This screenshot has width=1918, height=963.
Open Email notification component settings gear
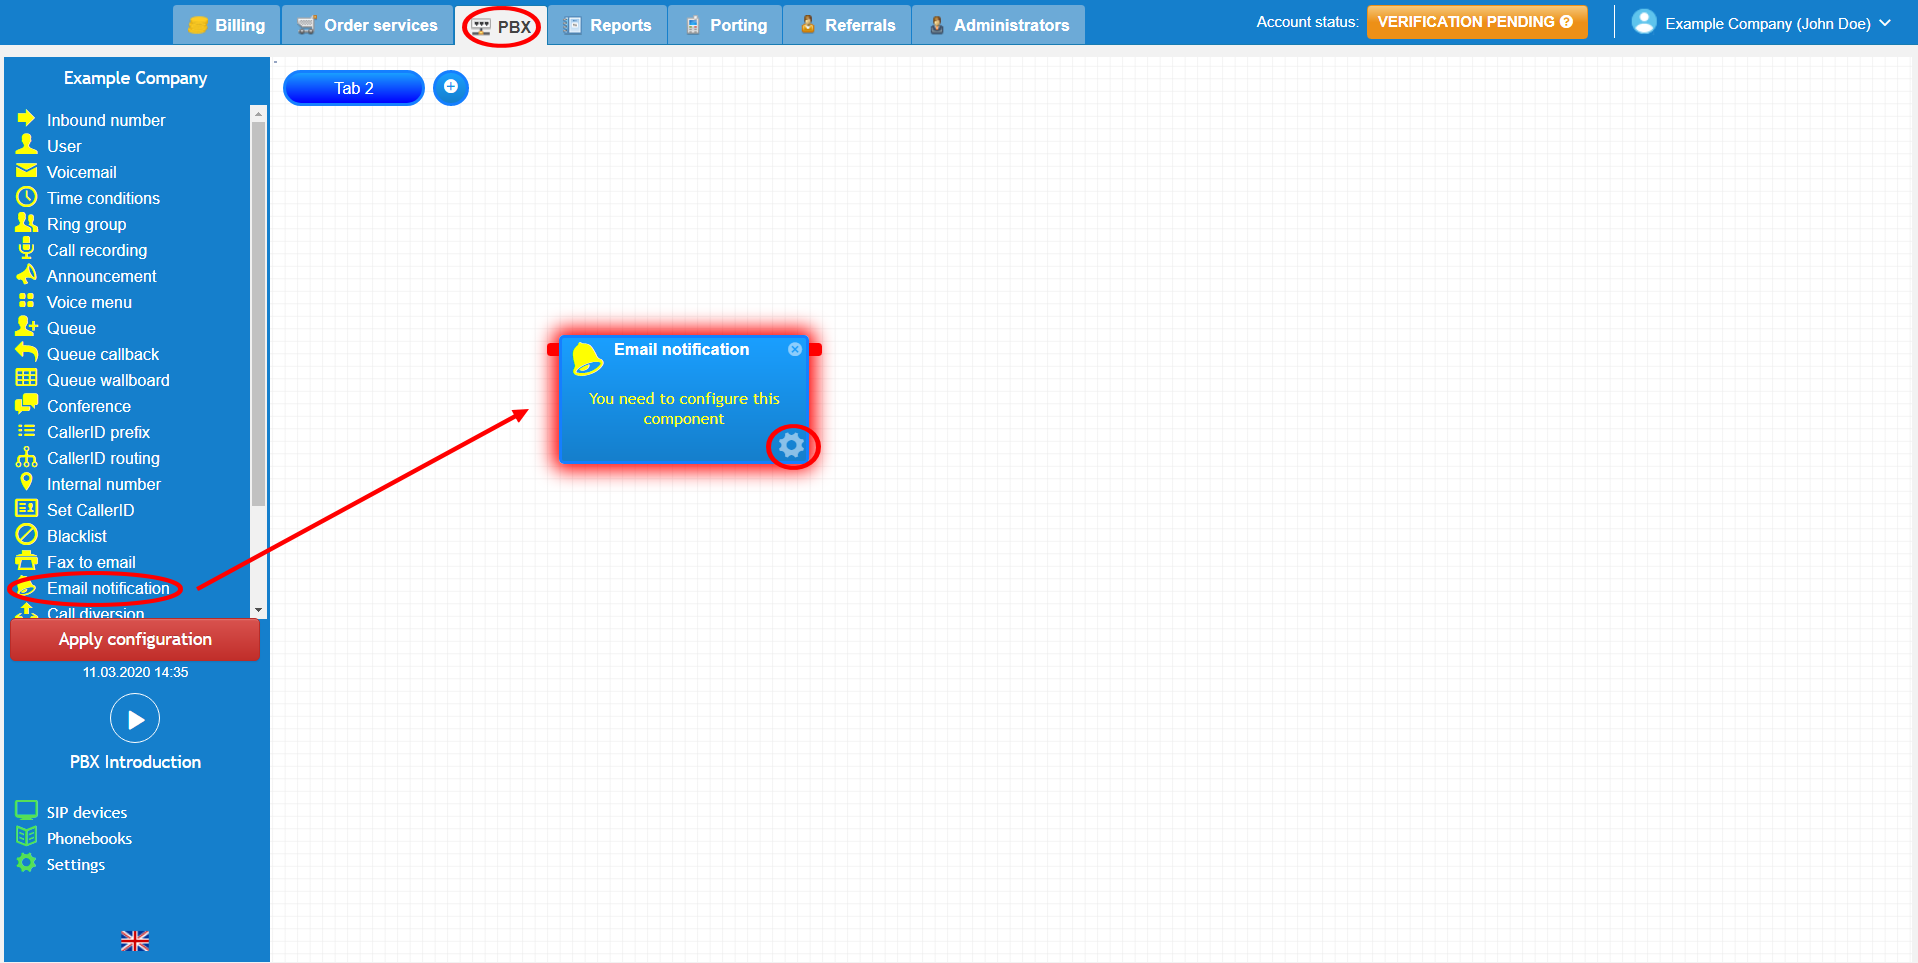(x=791, y=446)
